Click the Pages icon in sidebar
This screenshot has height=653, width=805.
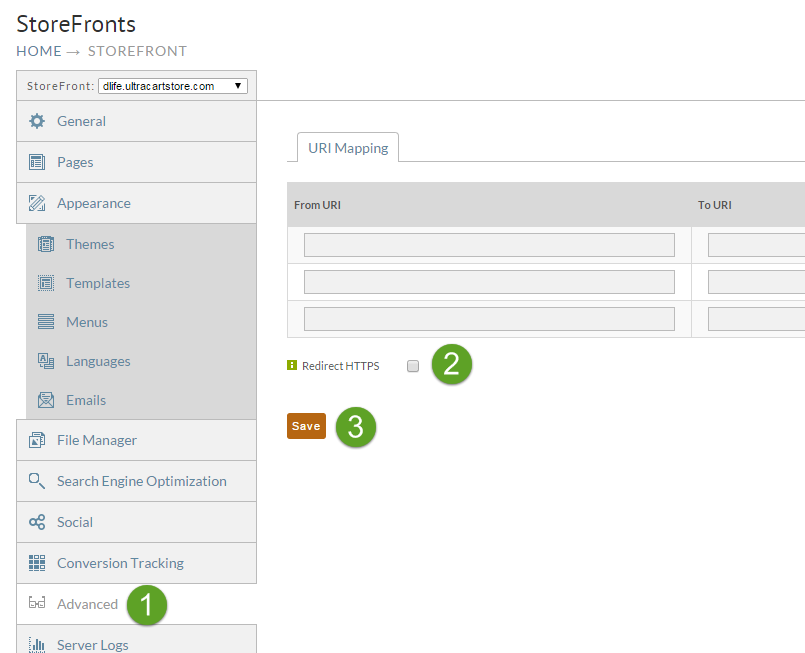(37, 162)
